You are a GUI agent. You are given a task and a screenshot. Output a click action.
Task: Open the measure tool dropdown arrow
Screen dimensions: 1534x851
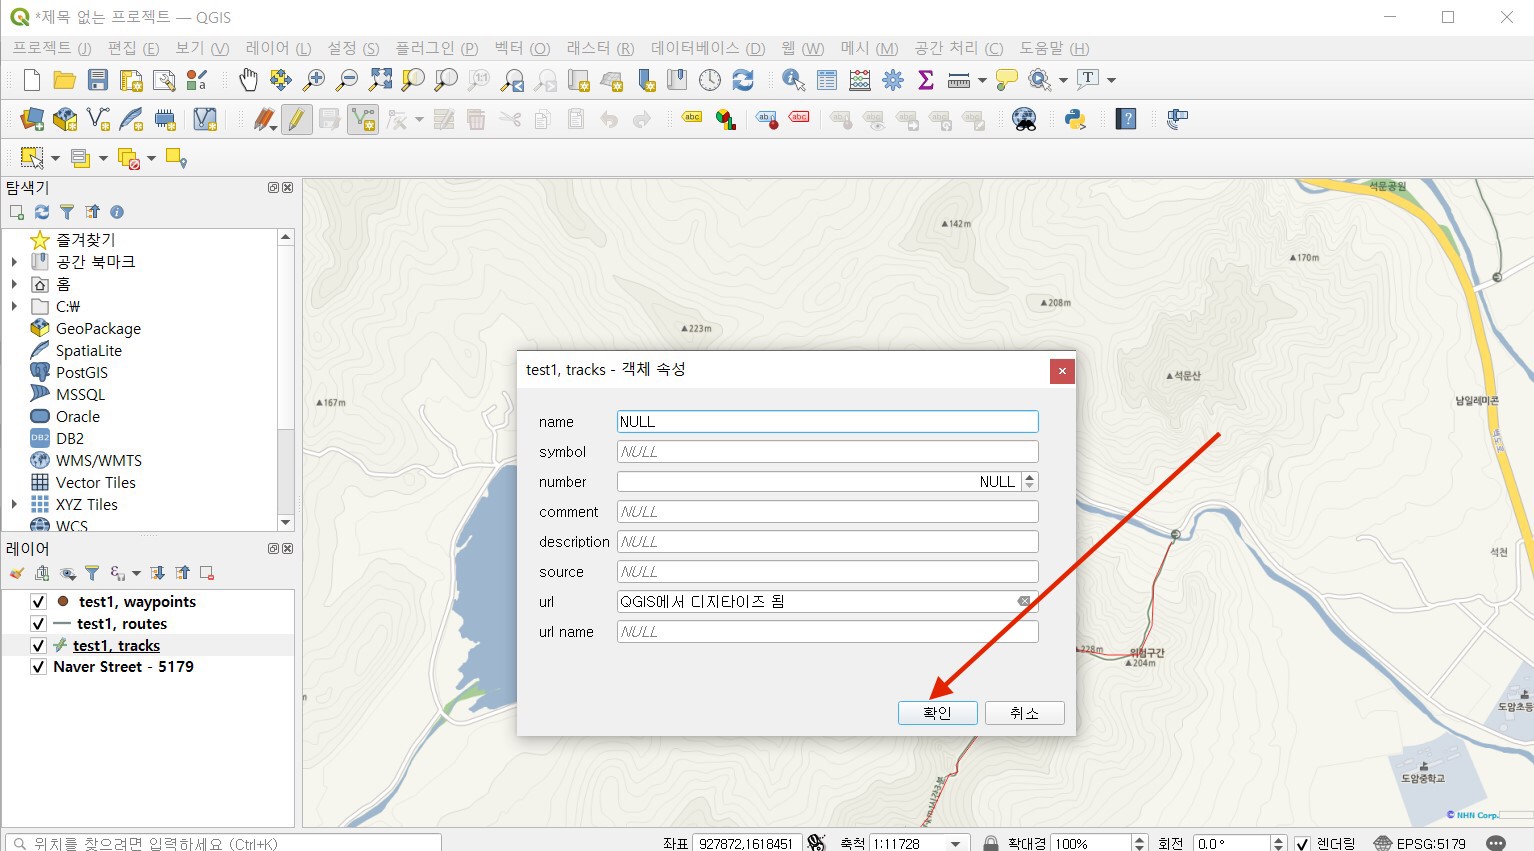point(982,80)
